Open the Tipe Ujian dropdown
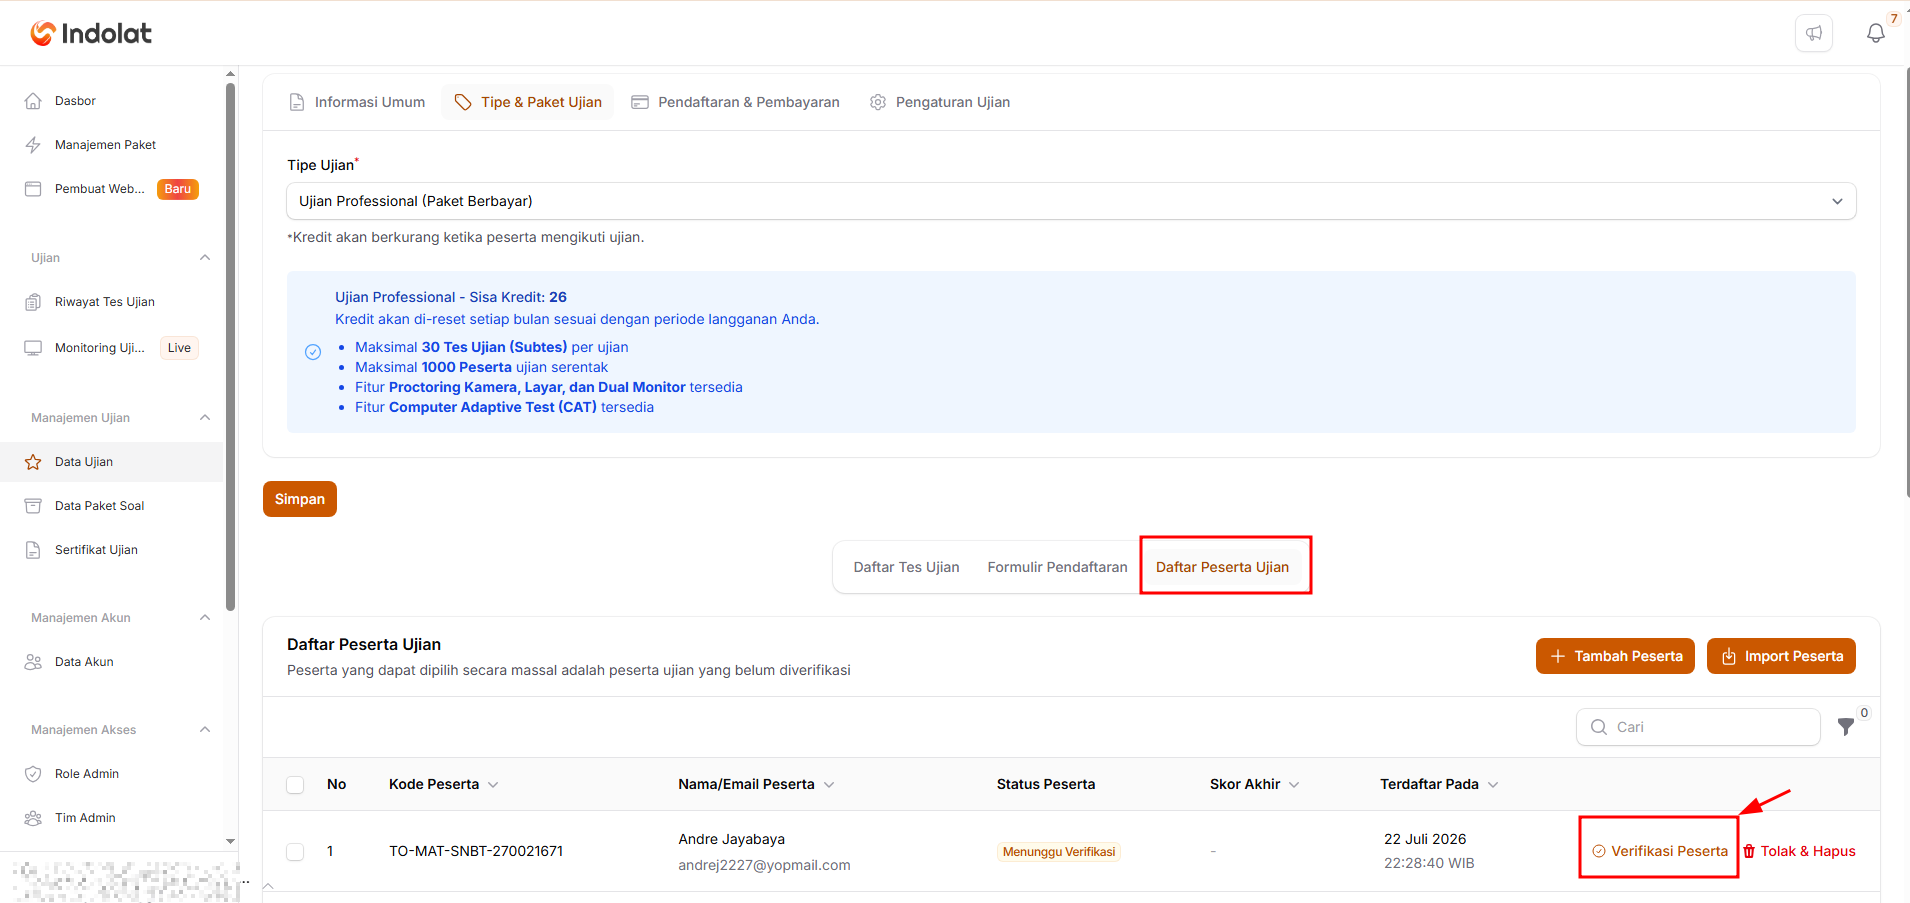This screenshot has width=1910, height=903. [x=1071, y=201]
